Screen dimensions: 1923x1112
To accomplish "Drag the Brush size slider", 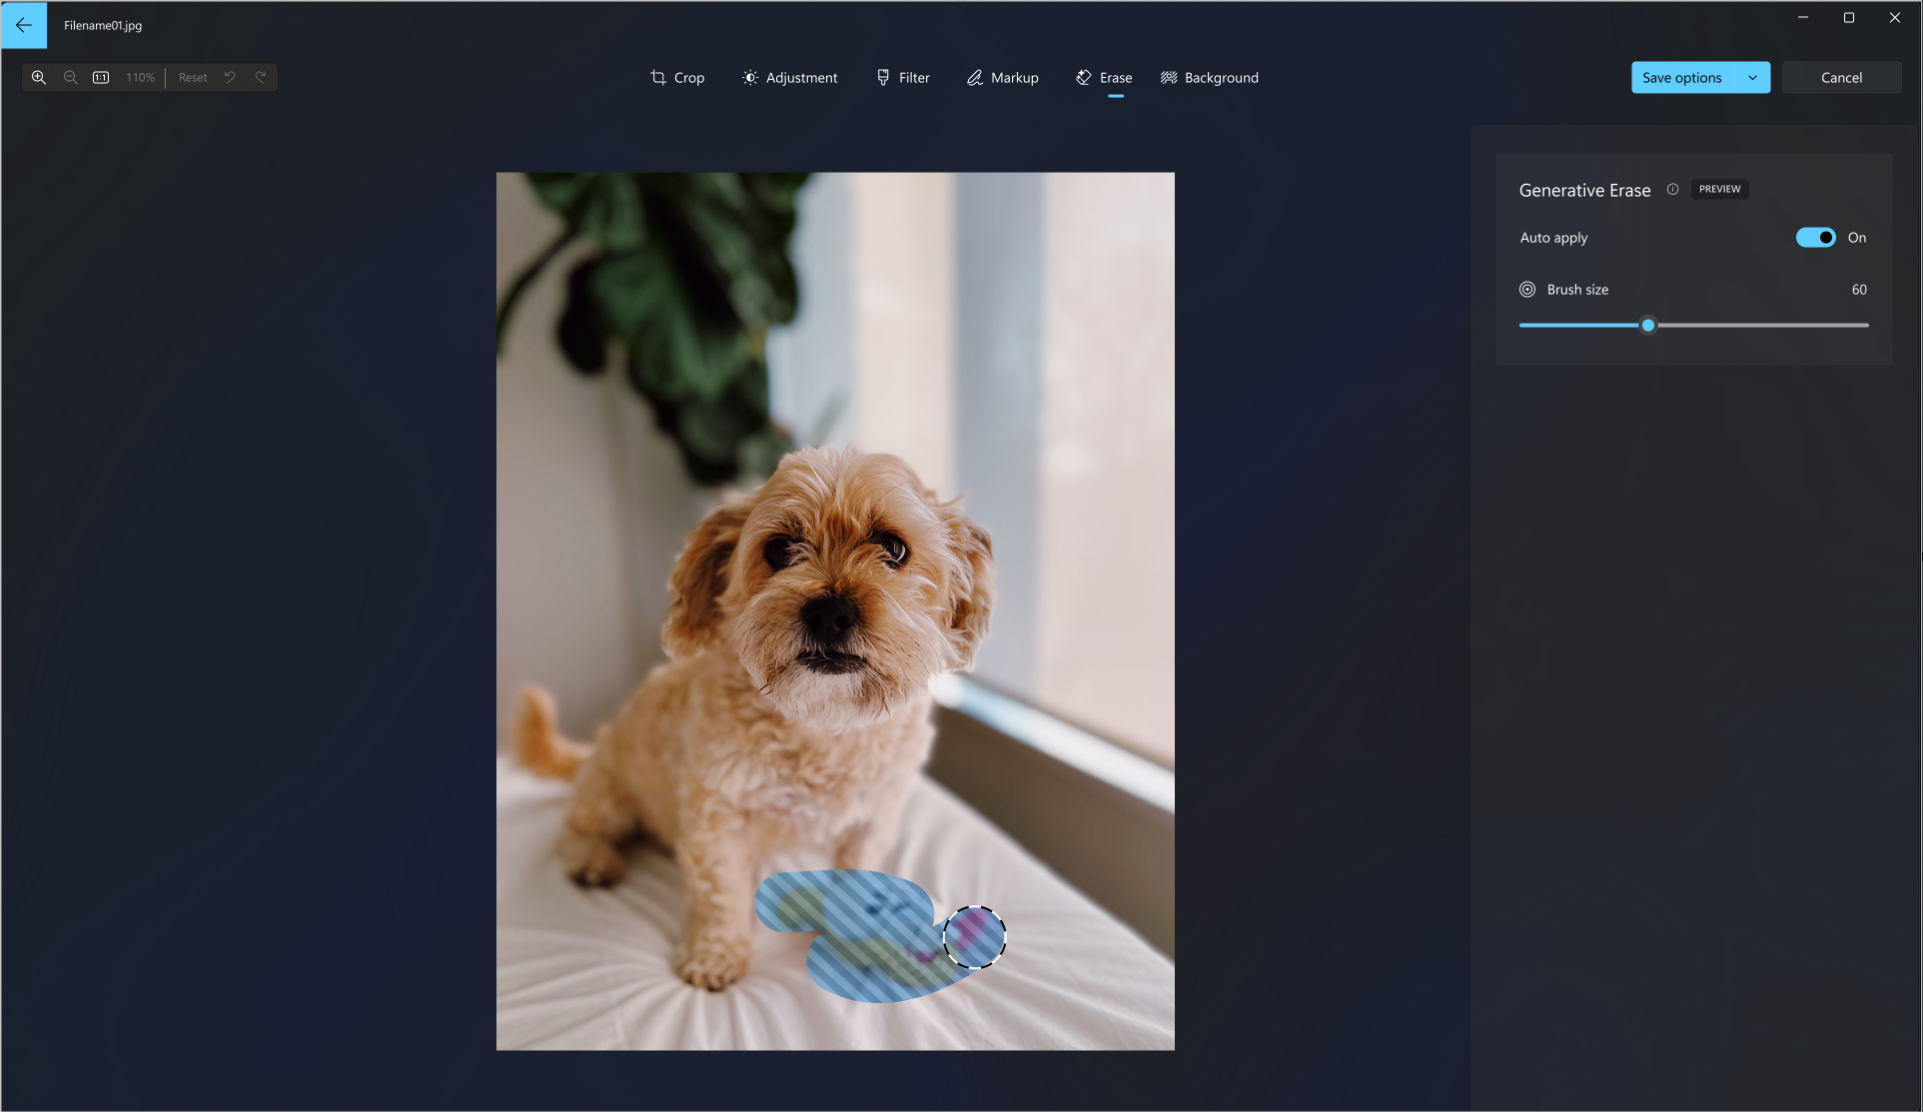I will 1649,326.
